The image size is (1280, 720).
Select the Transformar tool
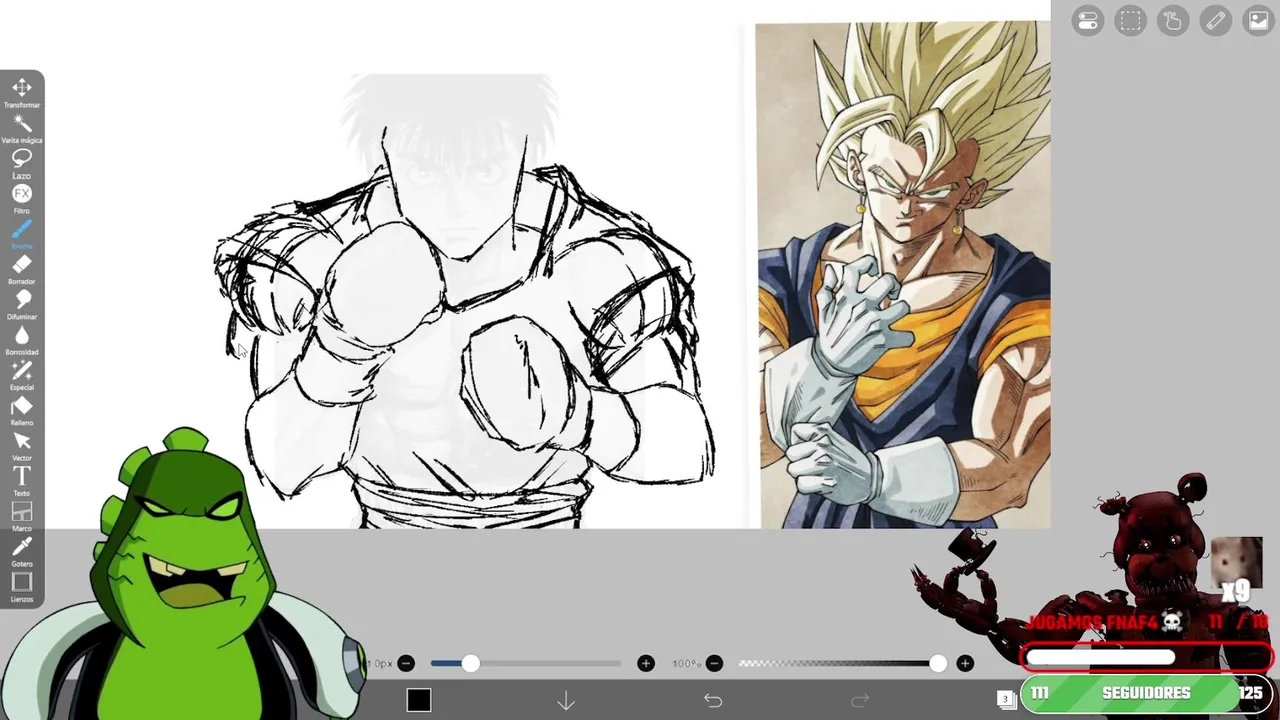22,92
